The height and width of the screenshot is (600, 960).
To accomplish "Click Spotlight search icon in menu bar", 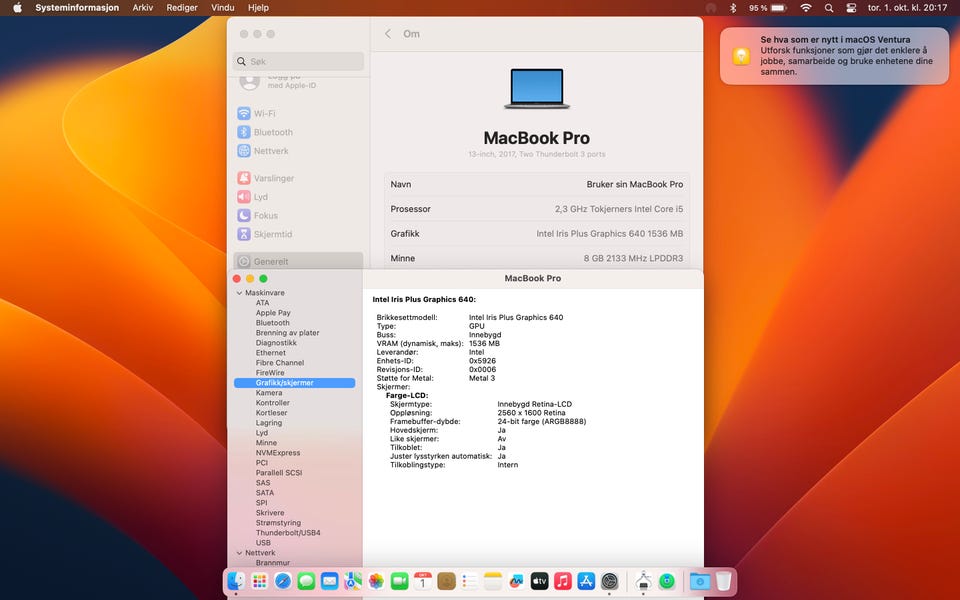I will coord(828,8).
